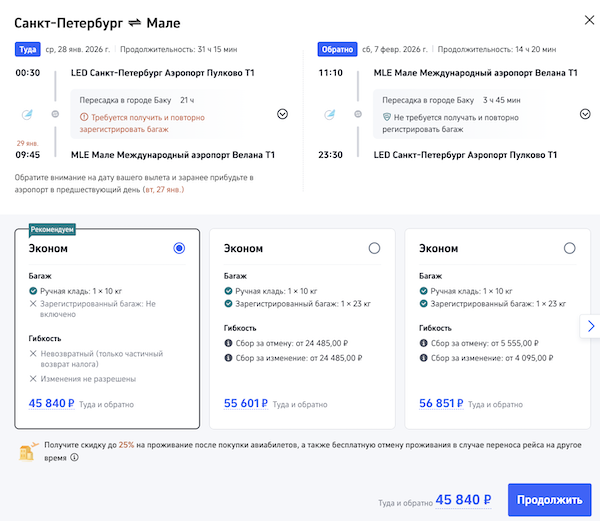Select the 55 601 ₽ economy fare radio
The image size is (600, 521).
tap(374, 248)
